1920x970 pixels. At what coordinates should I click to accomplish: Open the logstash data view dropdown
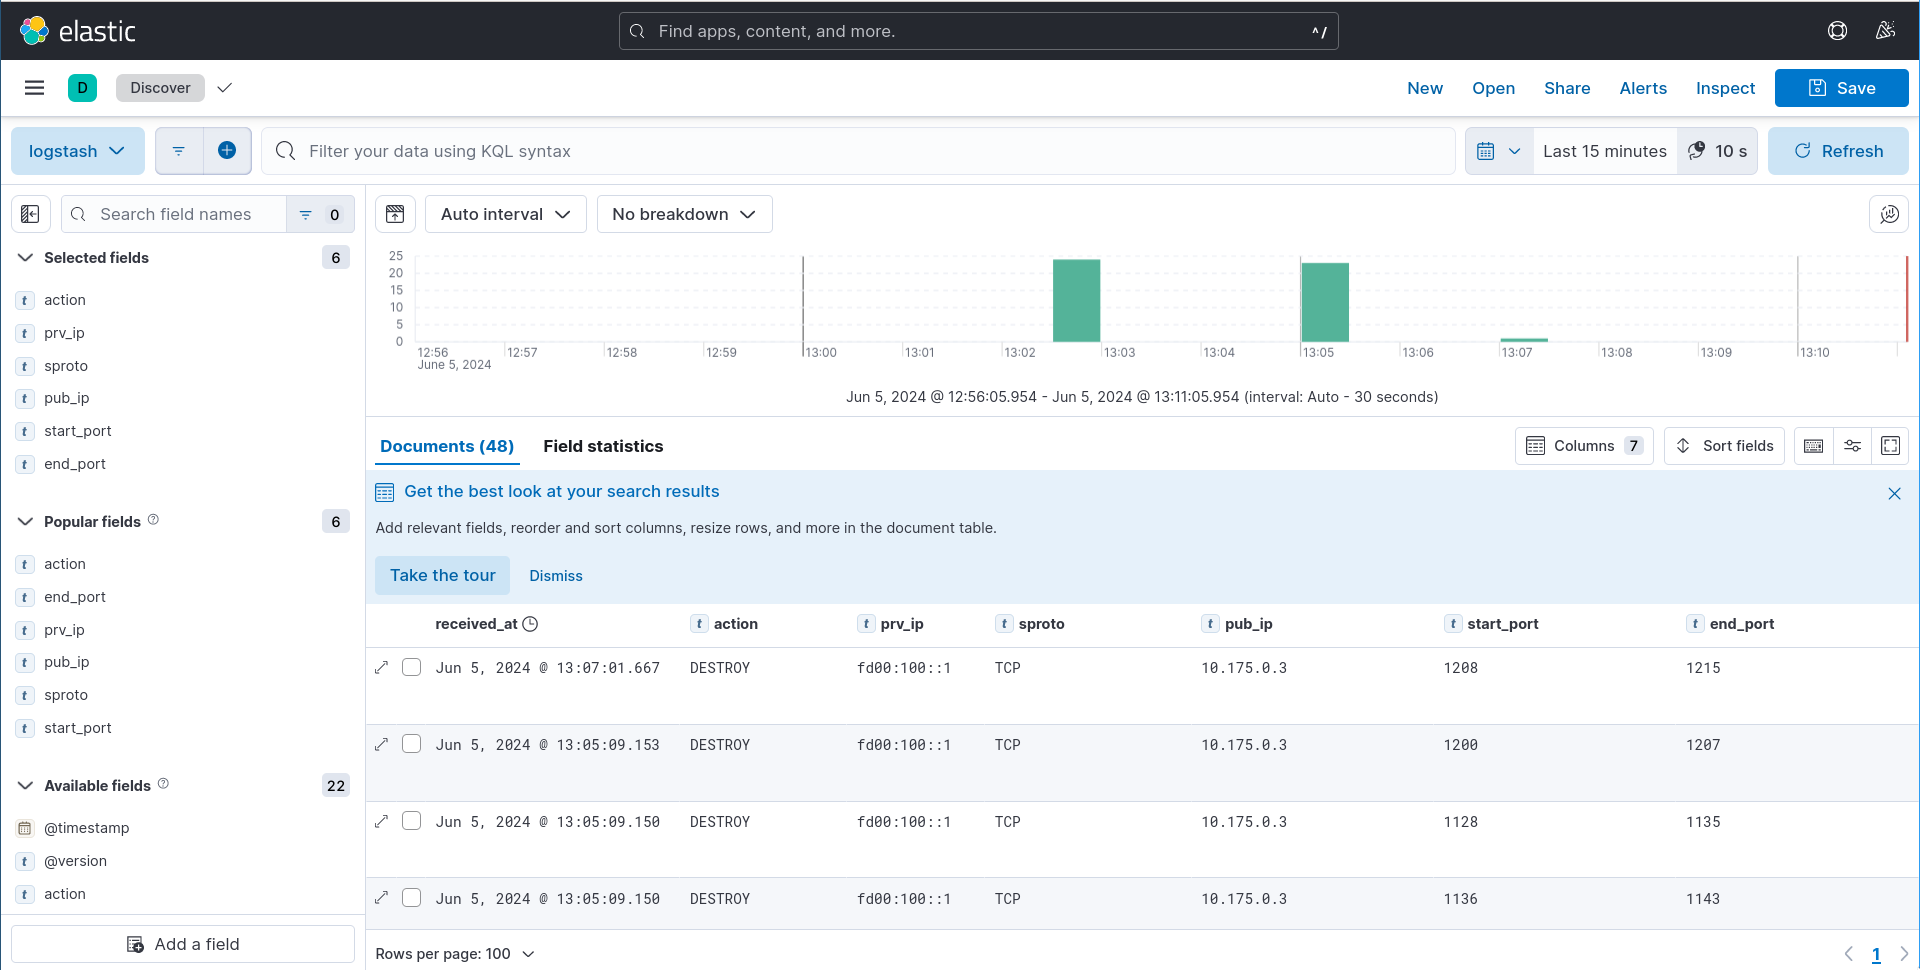coord(78,151)
